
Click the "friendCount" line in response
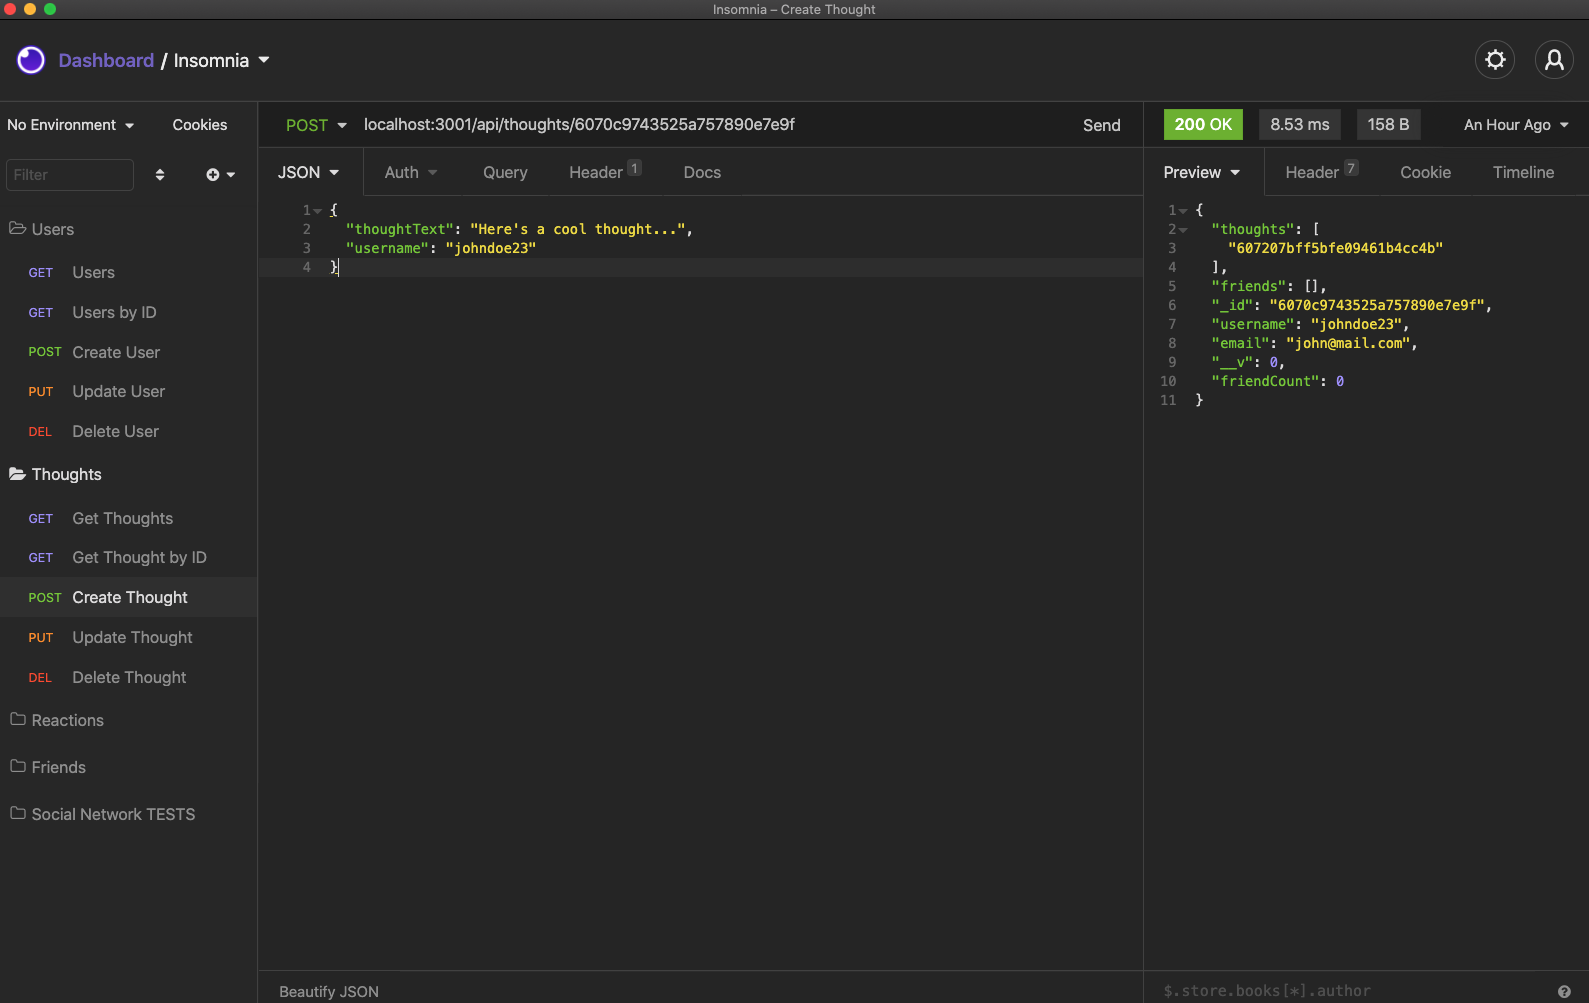[x=1277, y=381]
